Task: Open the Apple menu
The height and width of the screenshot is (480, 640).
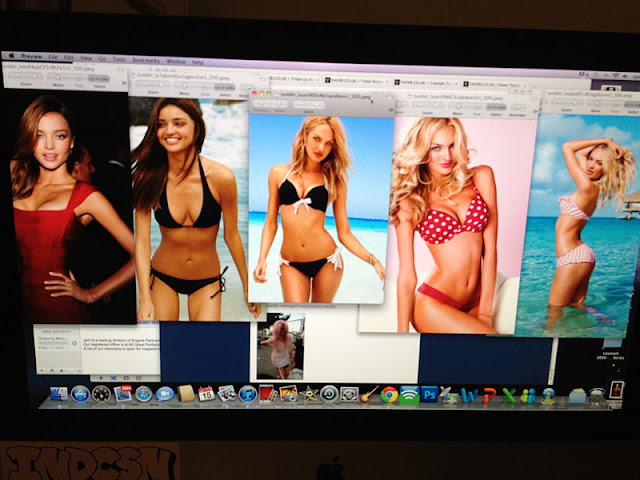Action: coord(11,56)
